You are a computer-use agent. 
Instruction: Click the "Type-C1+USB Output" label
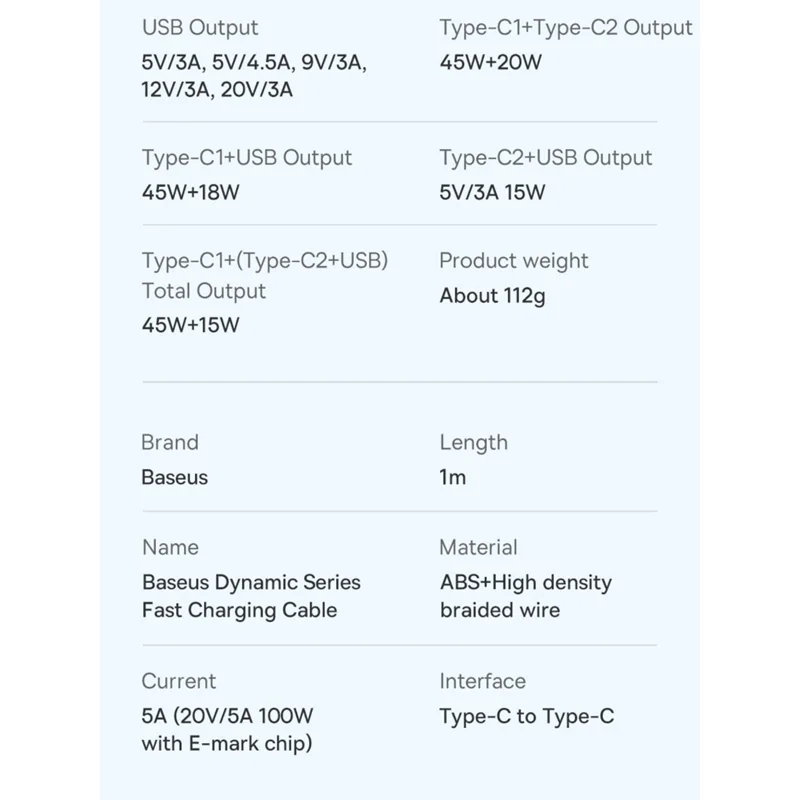click(x=247, y=158)
